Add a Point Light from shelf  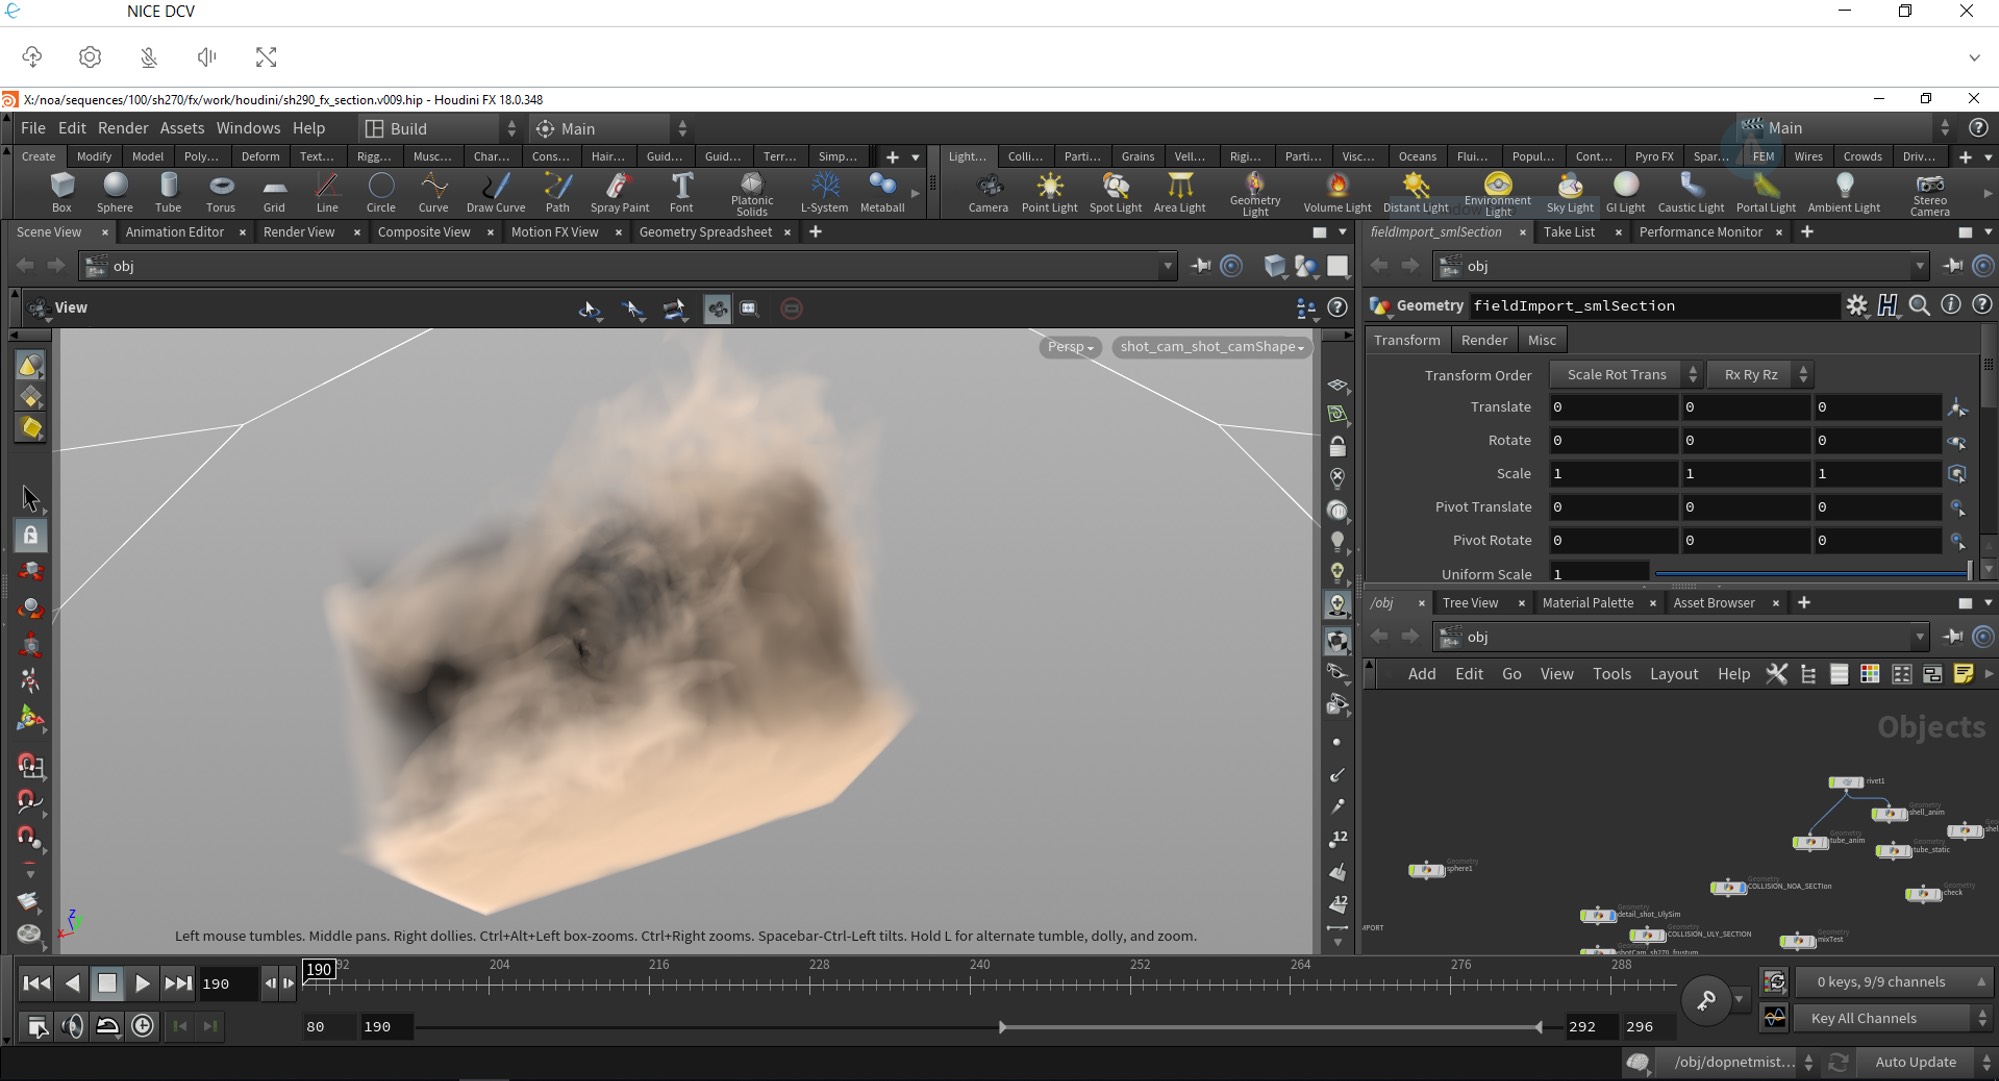(x=1049, y=191)
